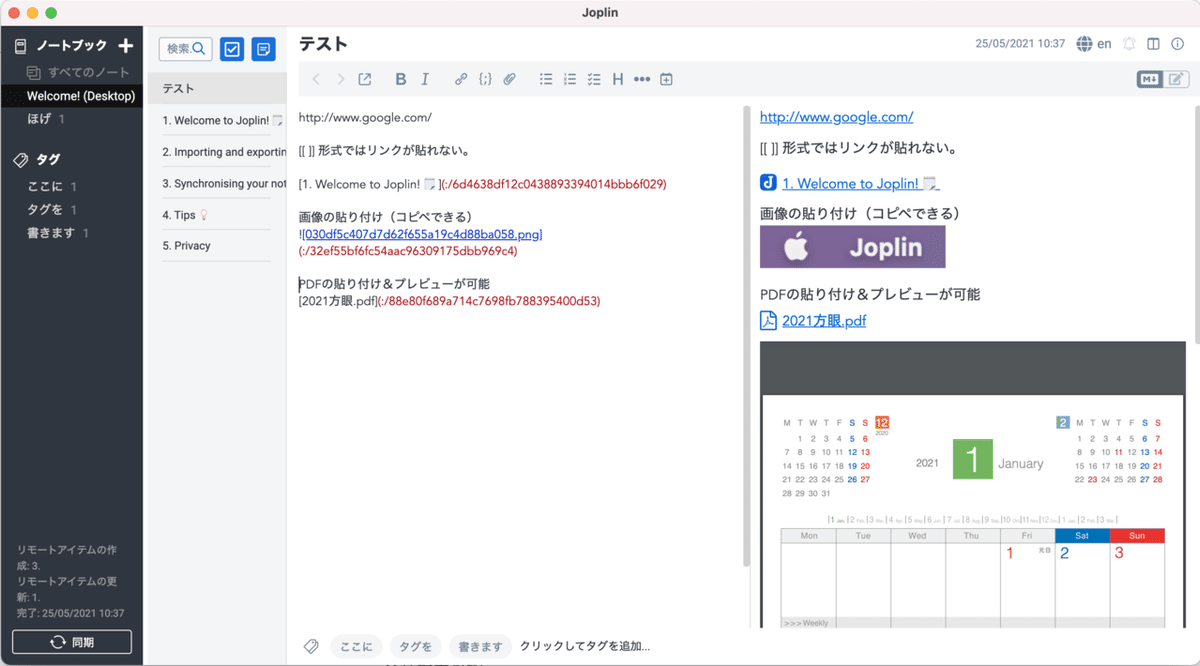
Task: Add a new notebook with the plus icon
Action: [x=125, y=45]
